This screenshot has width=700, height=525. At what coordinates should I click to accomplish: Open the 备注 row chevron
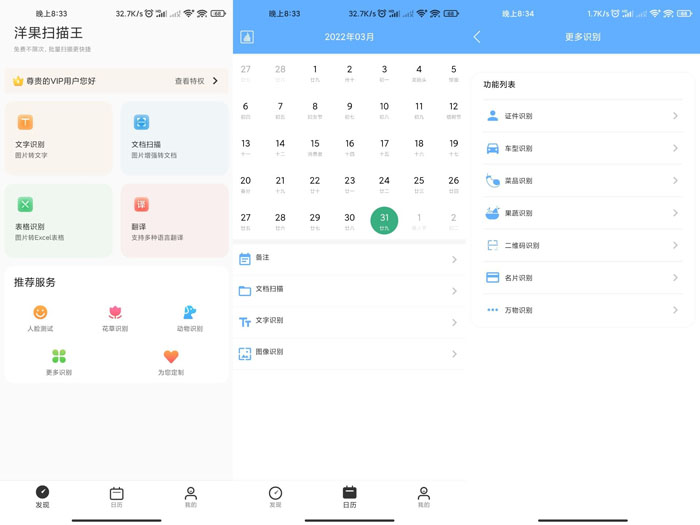(x=454, y=259)
